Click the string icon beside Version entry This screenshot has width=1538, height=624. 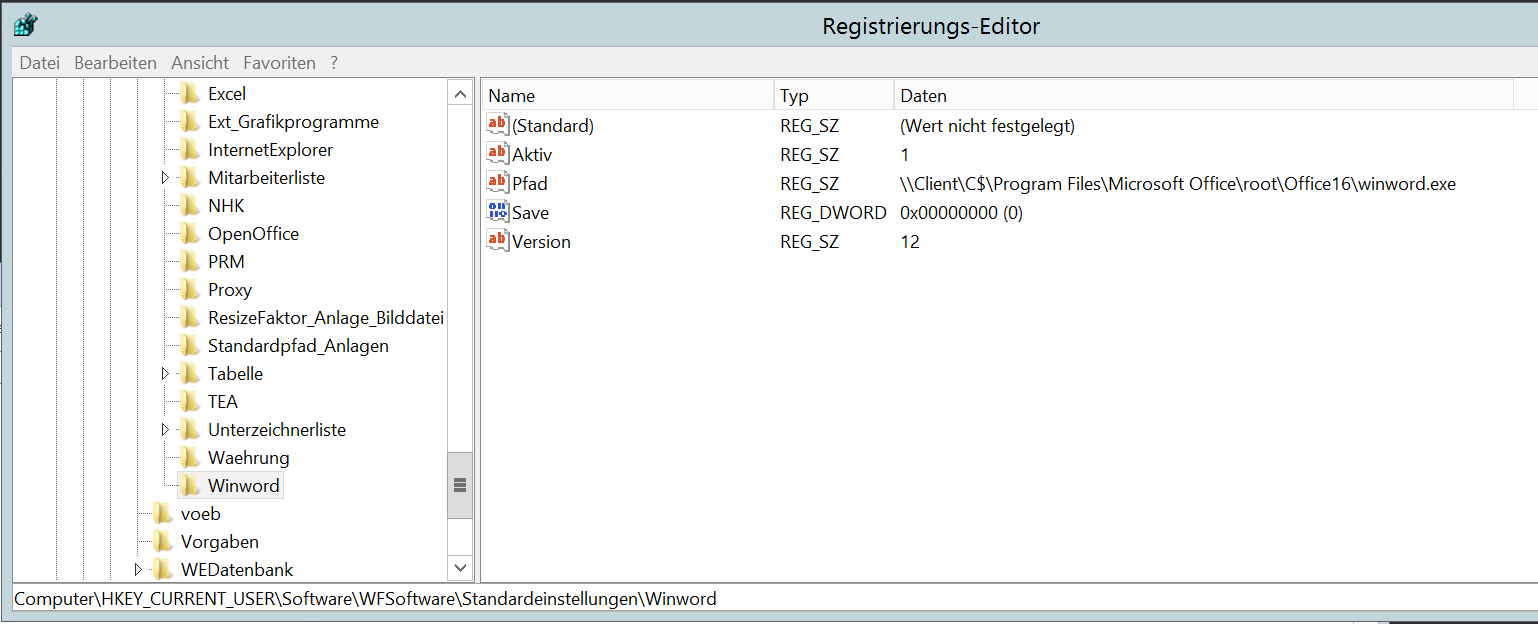497,241
